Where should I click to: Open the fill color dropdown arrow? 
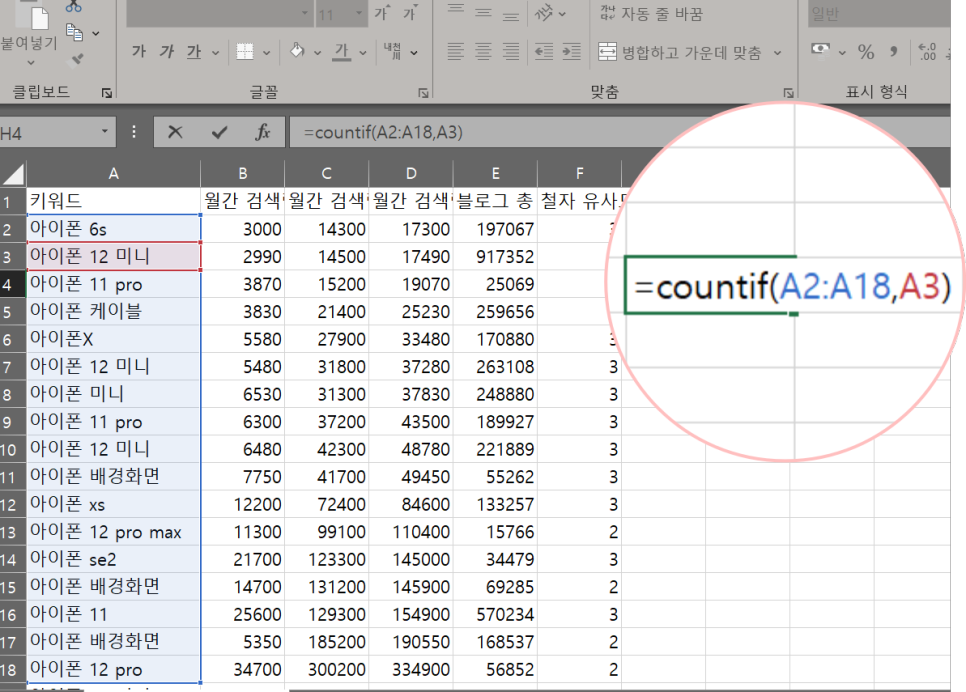click(317, 53)
